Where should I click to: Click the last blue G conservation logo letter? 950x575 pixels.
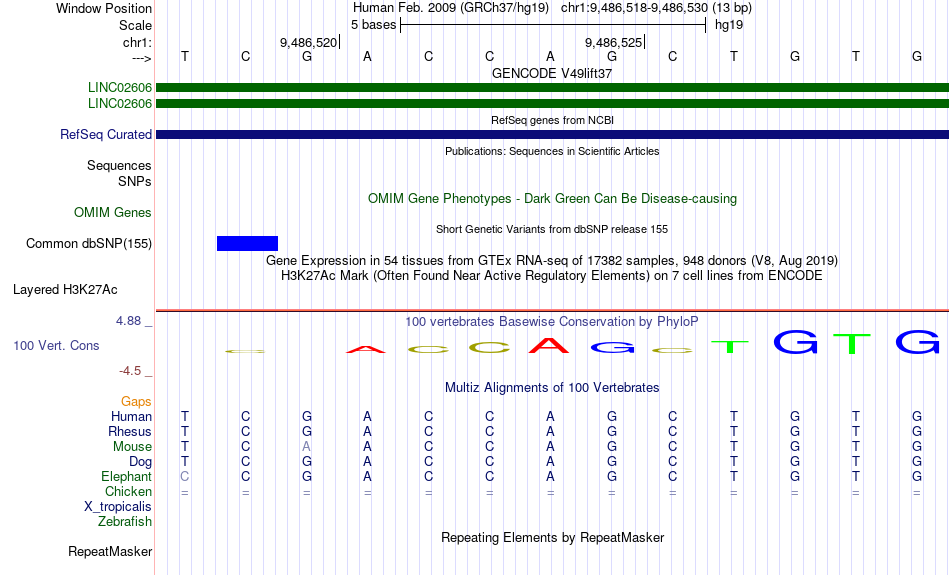point(917,342)
